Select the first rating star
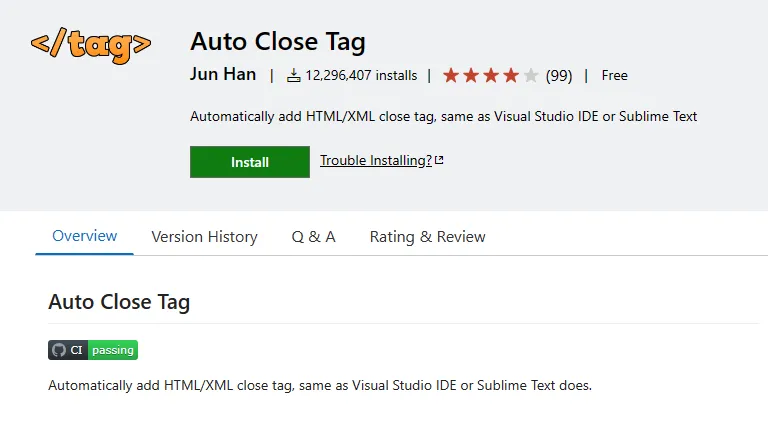Viewport: 768px width, 427px height. tap(451, 75)
